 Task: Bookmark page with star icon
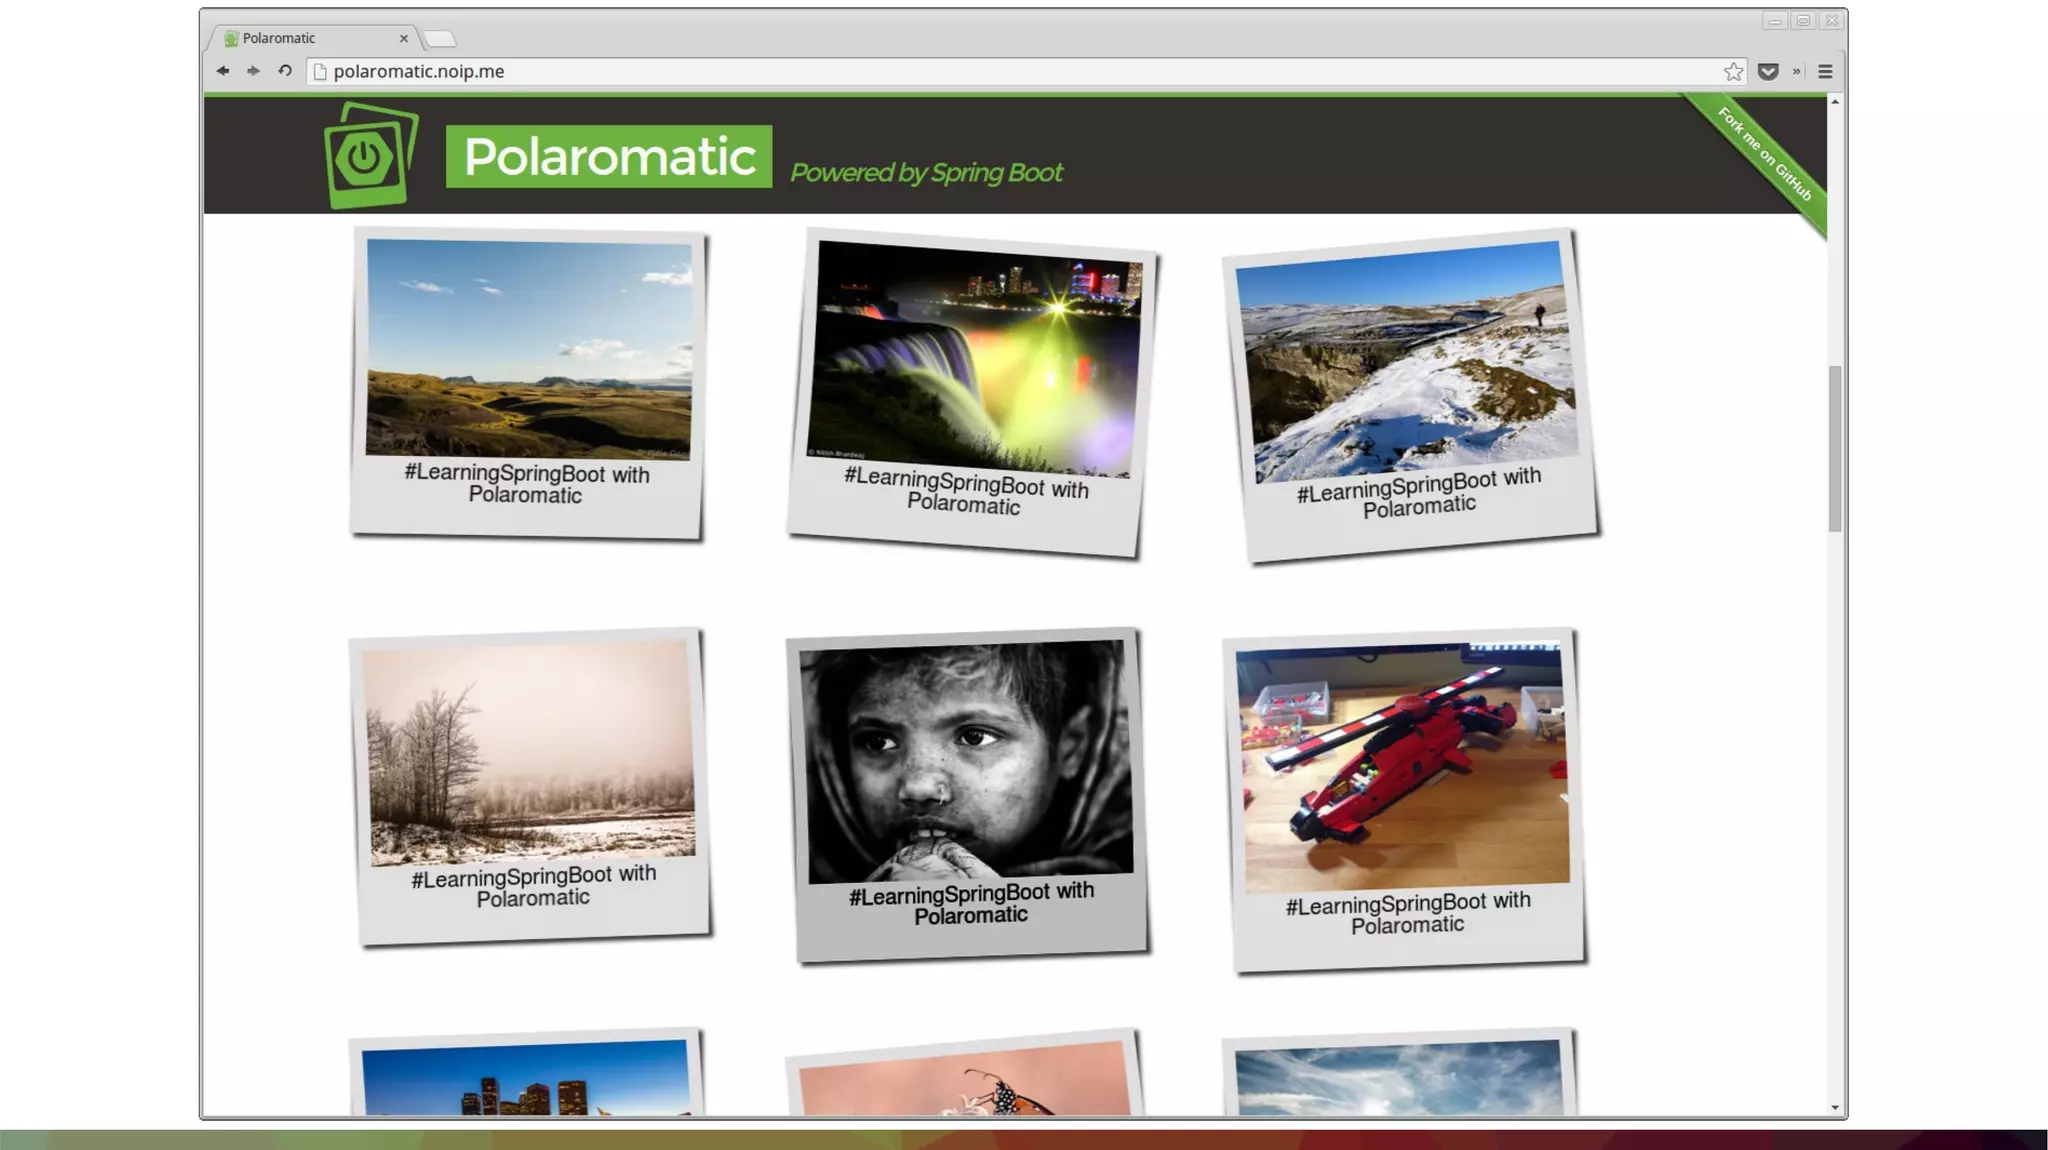(1733, 72)
